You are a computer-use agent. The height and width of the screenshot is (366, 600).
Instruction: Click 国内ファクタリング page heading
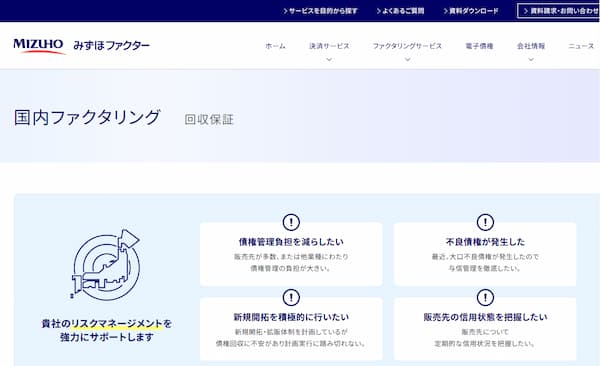click(87, 117)
